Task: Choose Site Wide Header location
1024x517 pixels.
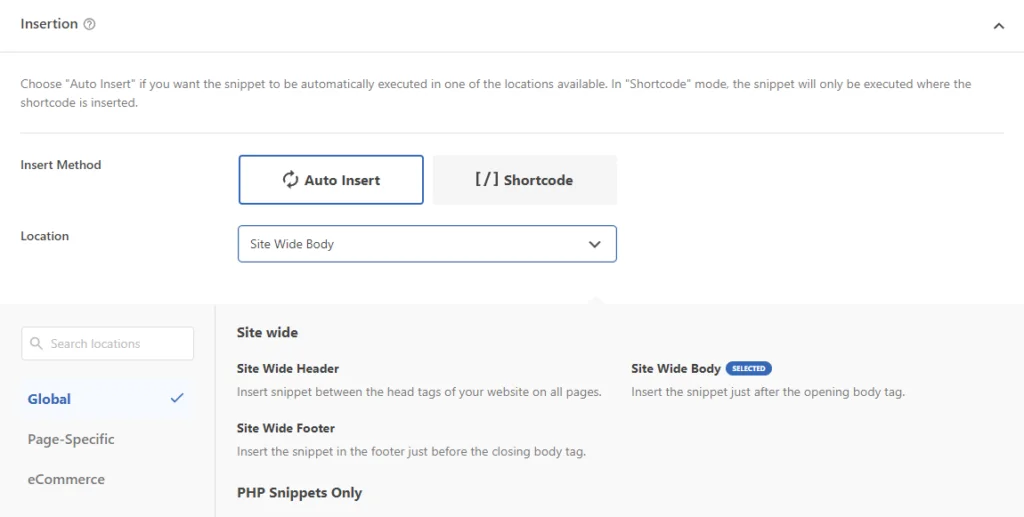Action: (288, 369)
